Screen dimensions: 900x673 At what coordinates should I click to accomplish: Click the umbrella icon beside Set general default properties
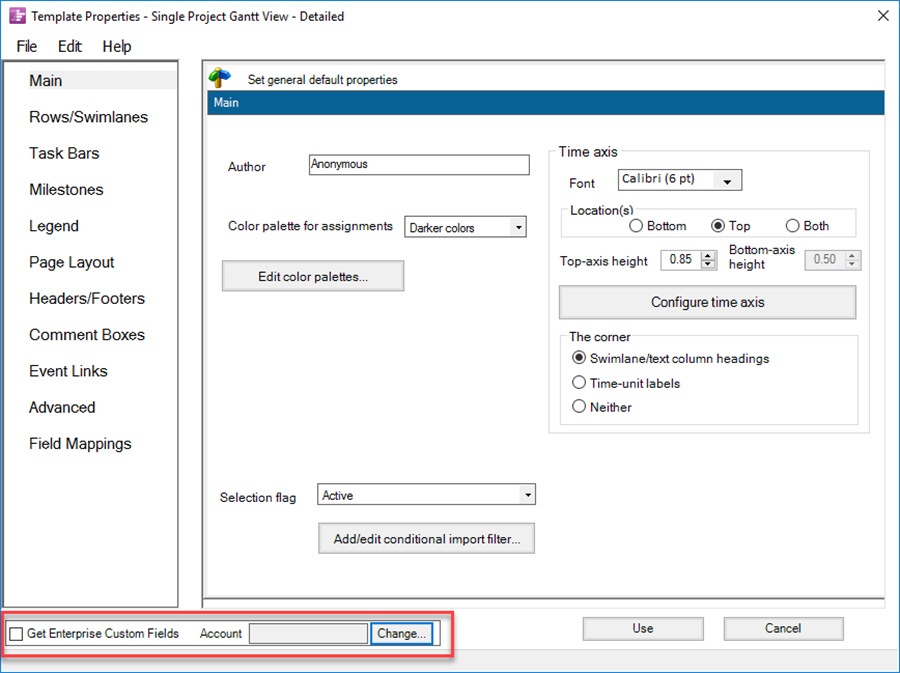220,79
